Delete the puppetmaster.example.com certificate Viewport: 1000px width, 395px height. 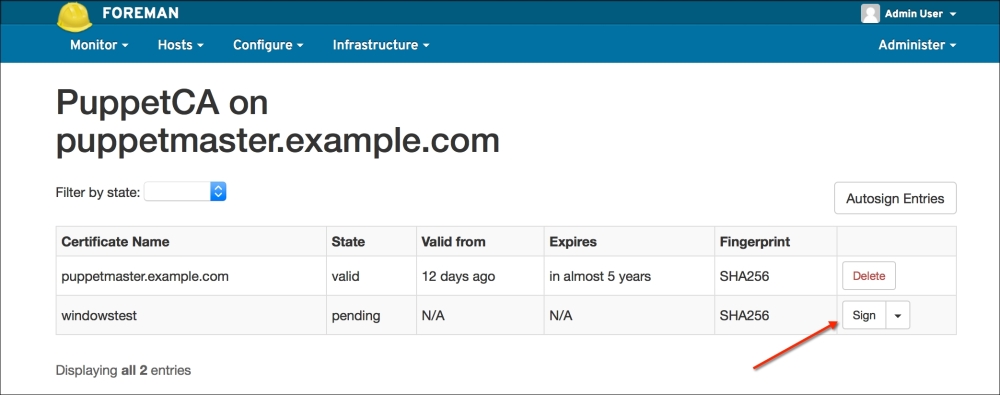tap(869, 276)
